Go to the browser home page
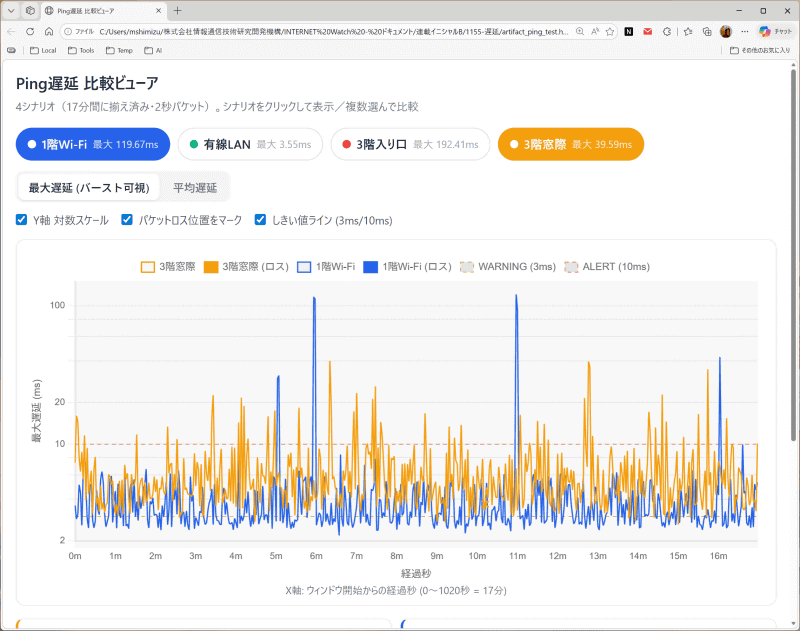The image size is (800, 631). pyautogui.click(x=49, y=32)
